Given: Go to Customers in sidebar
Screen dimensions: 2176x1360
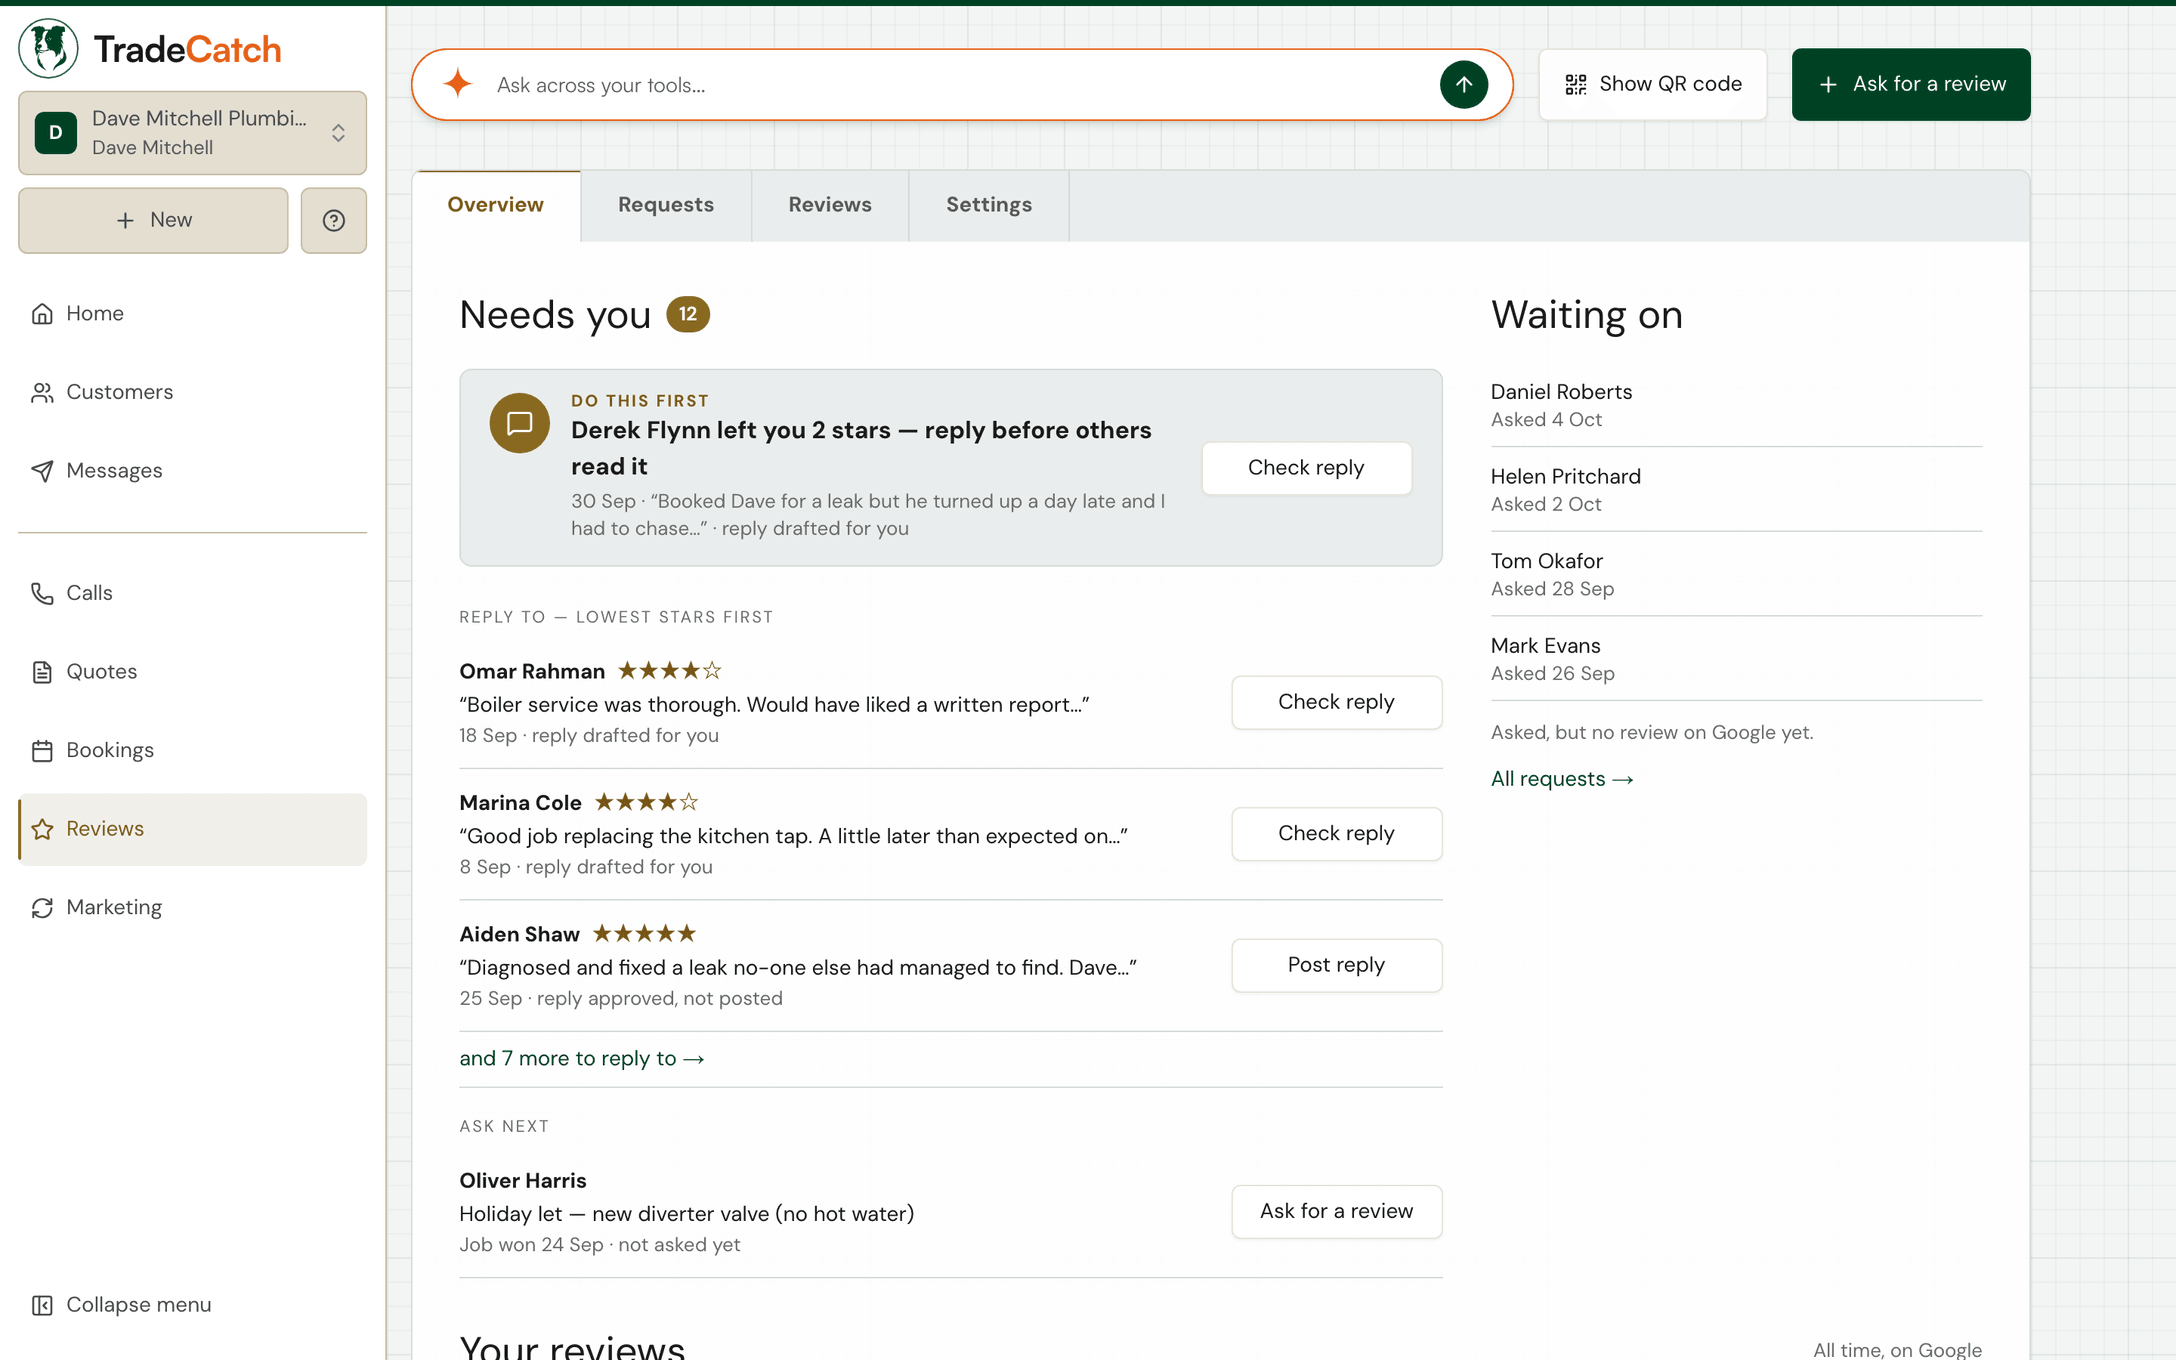Looking at the screenshot, I should 192,392.
